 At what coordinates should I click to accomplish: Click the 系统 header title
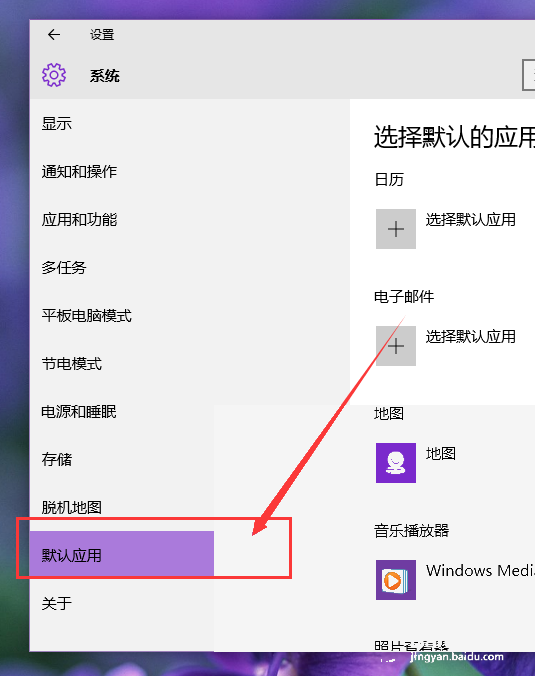[x=105, y=76]
